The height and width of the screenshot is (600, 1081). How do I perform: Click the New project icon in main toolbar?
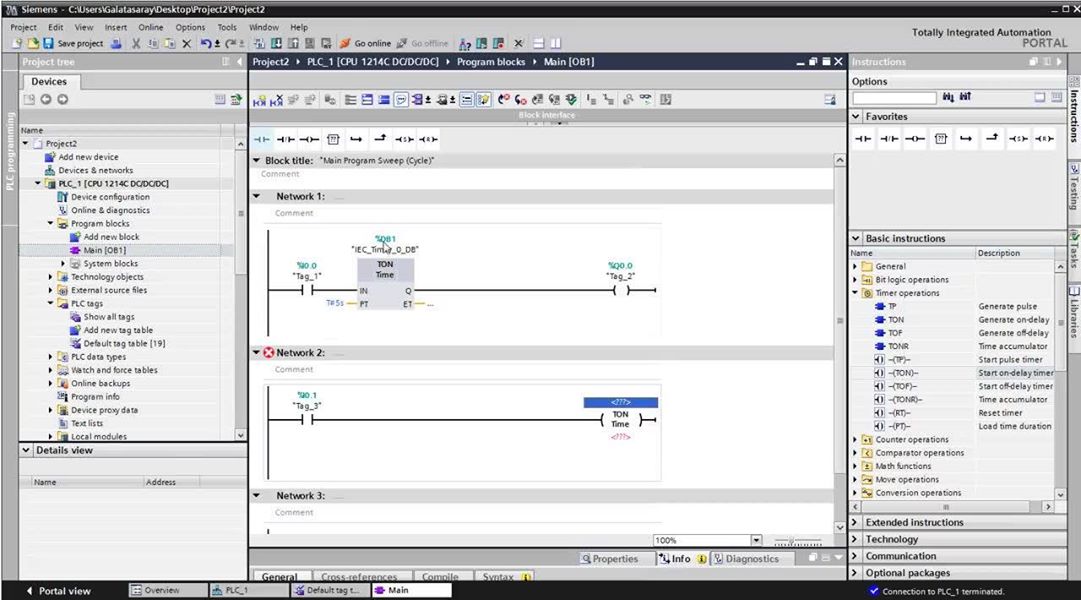tap(17, 43)
